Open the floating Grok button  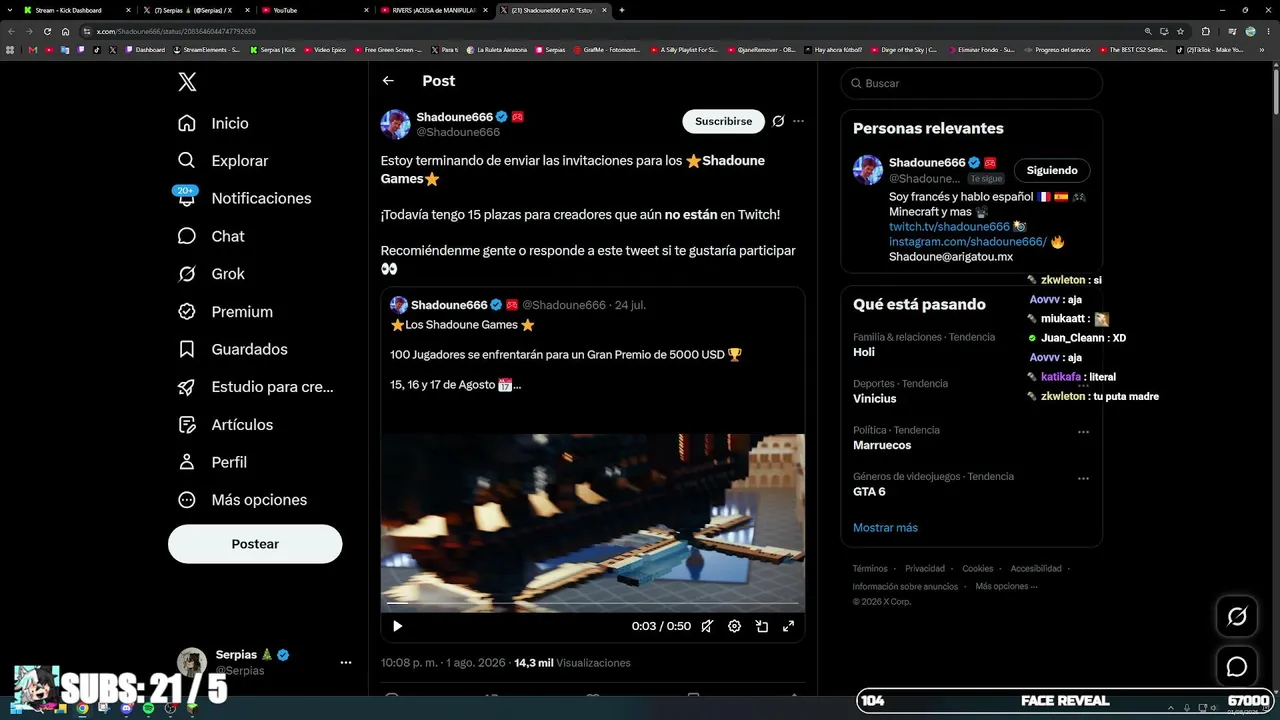(x=1237, y=617)
